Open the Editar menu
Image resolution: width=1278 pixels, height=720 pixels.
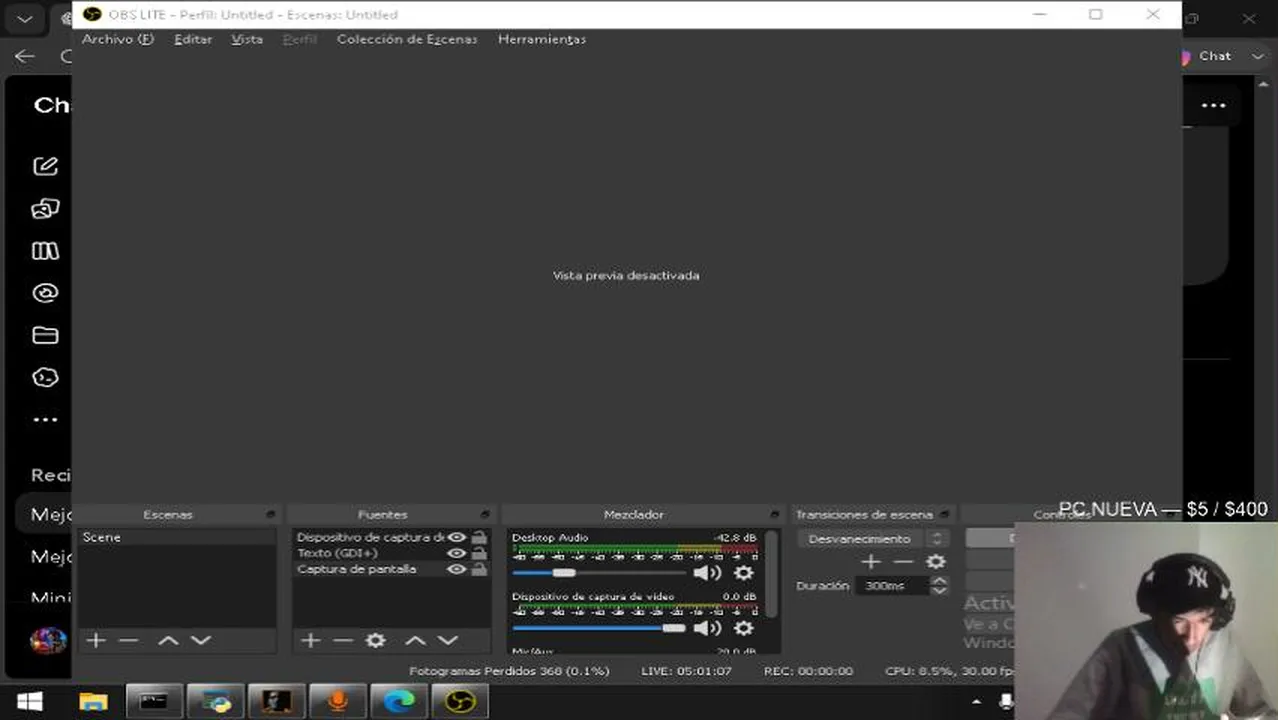(193, 39)
